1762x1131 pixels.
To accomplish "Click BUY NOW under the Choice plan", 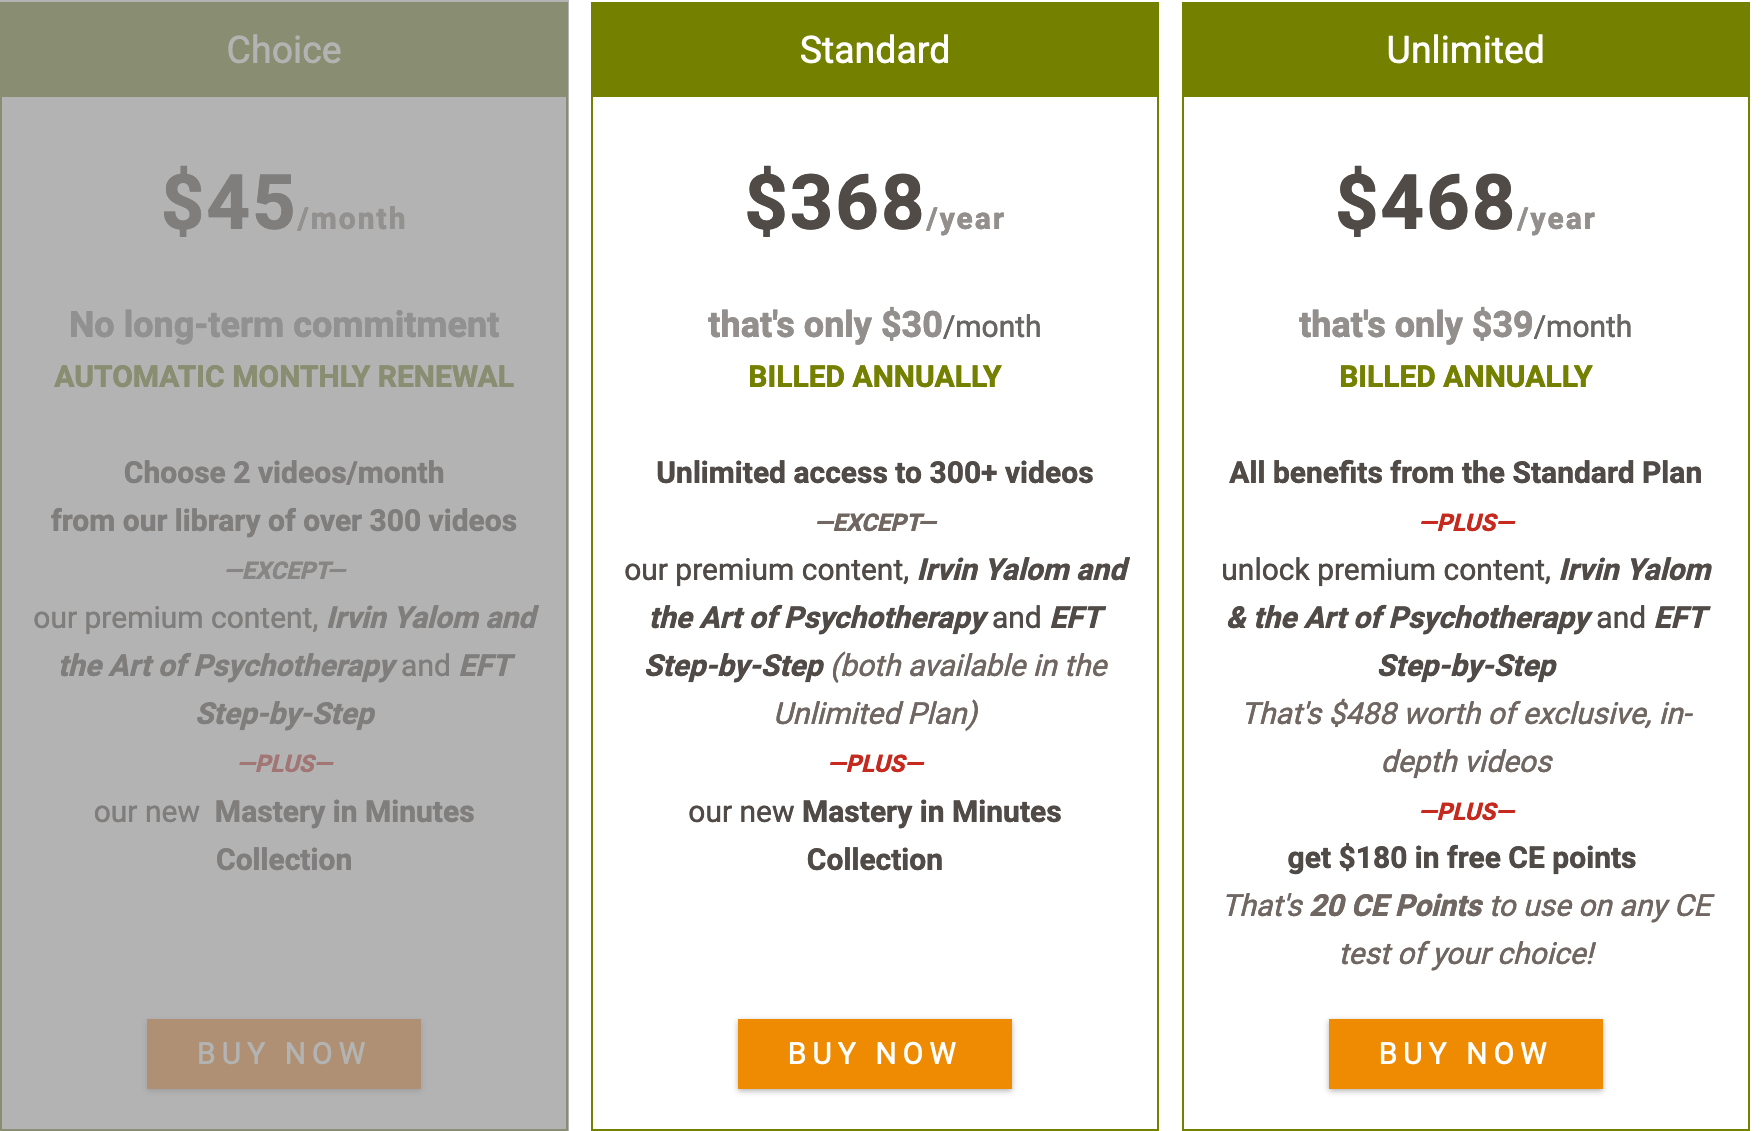I will point(284,1054).
